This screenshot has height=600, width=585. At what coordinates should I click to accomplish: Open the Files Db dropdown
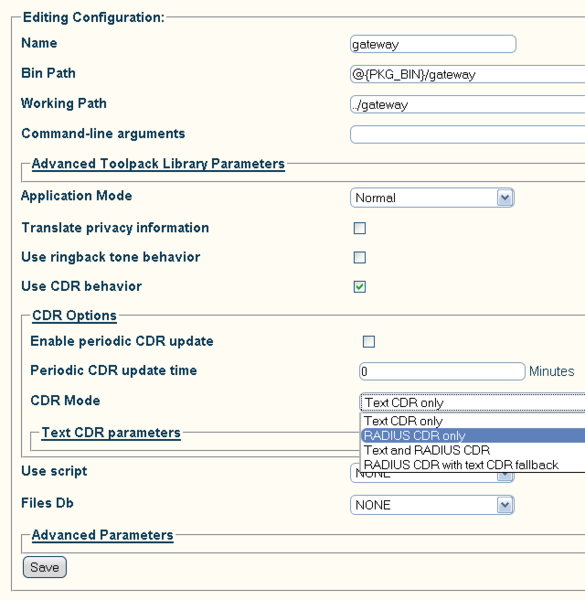point(432,505)
